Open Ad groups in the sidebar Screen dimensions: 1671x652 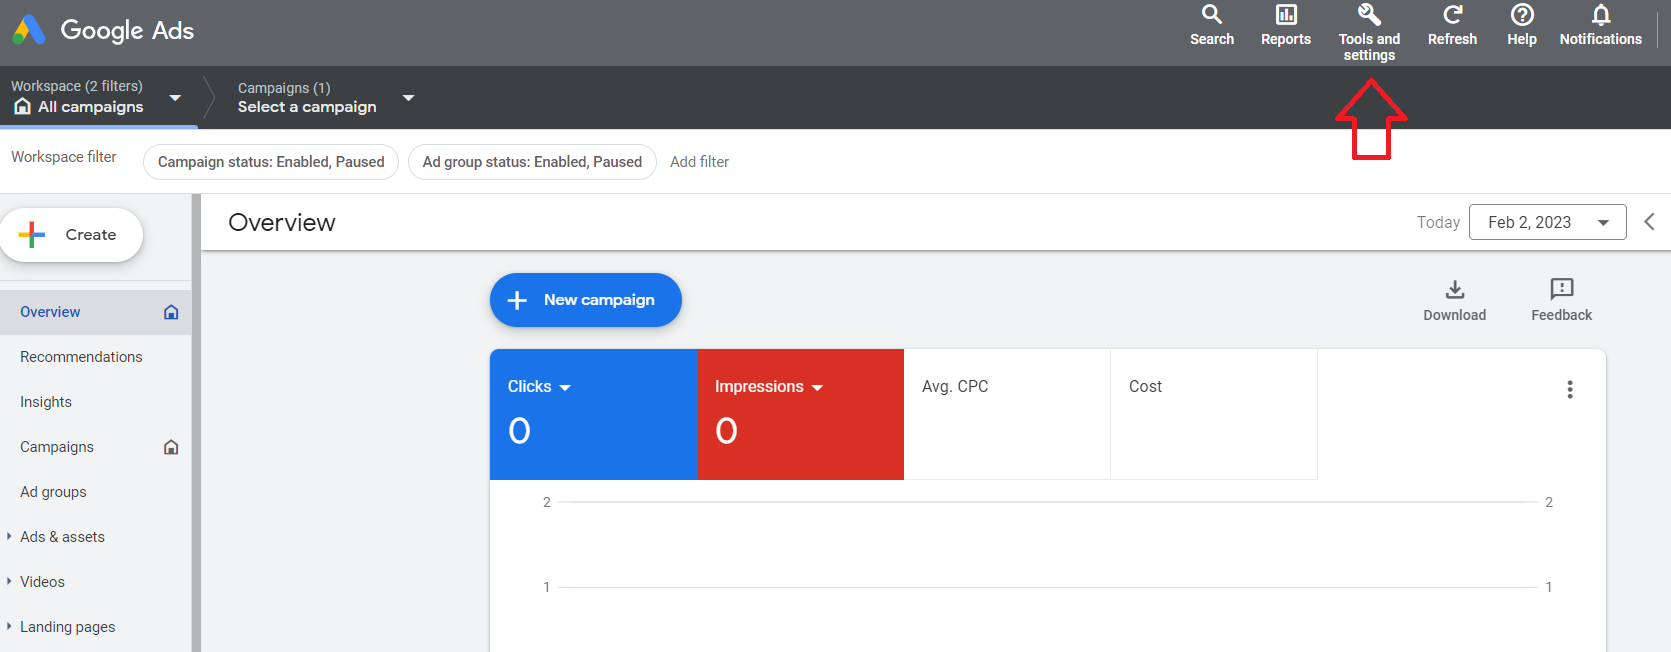point(53,492)
